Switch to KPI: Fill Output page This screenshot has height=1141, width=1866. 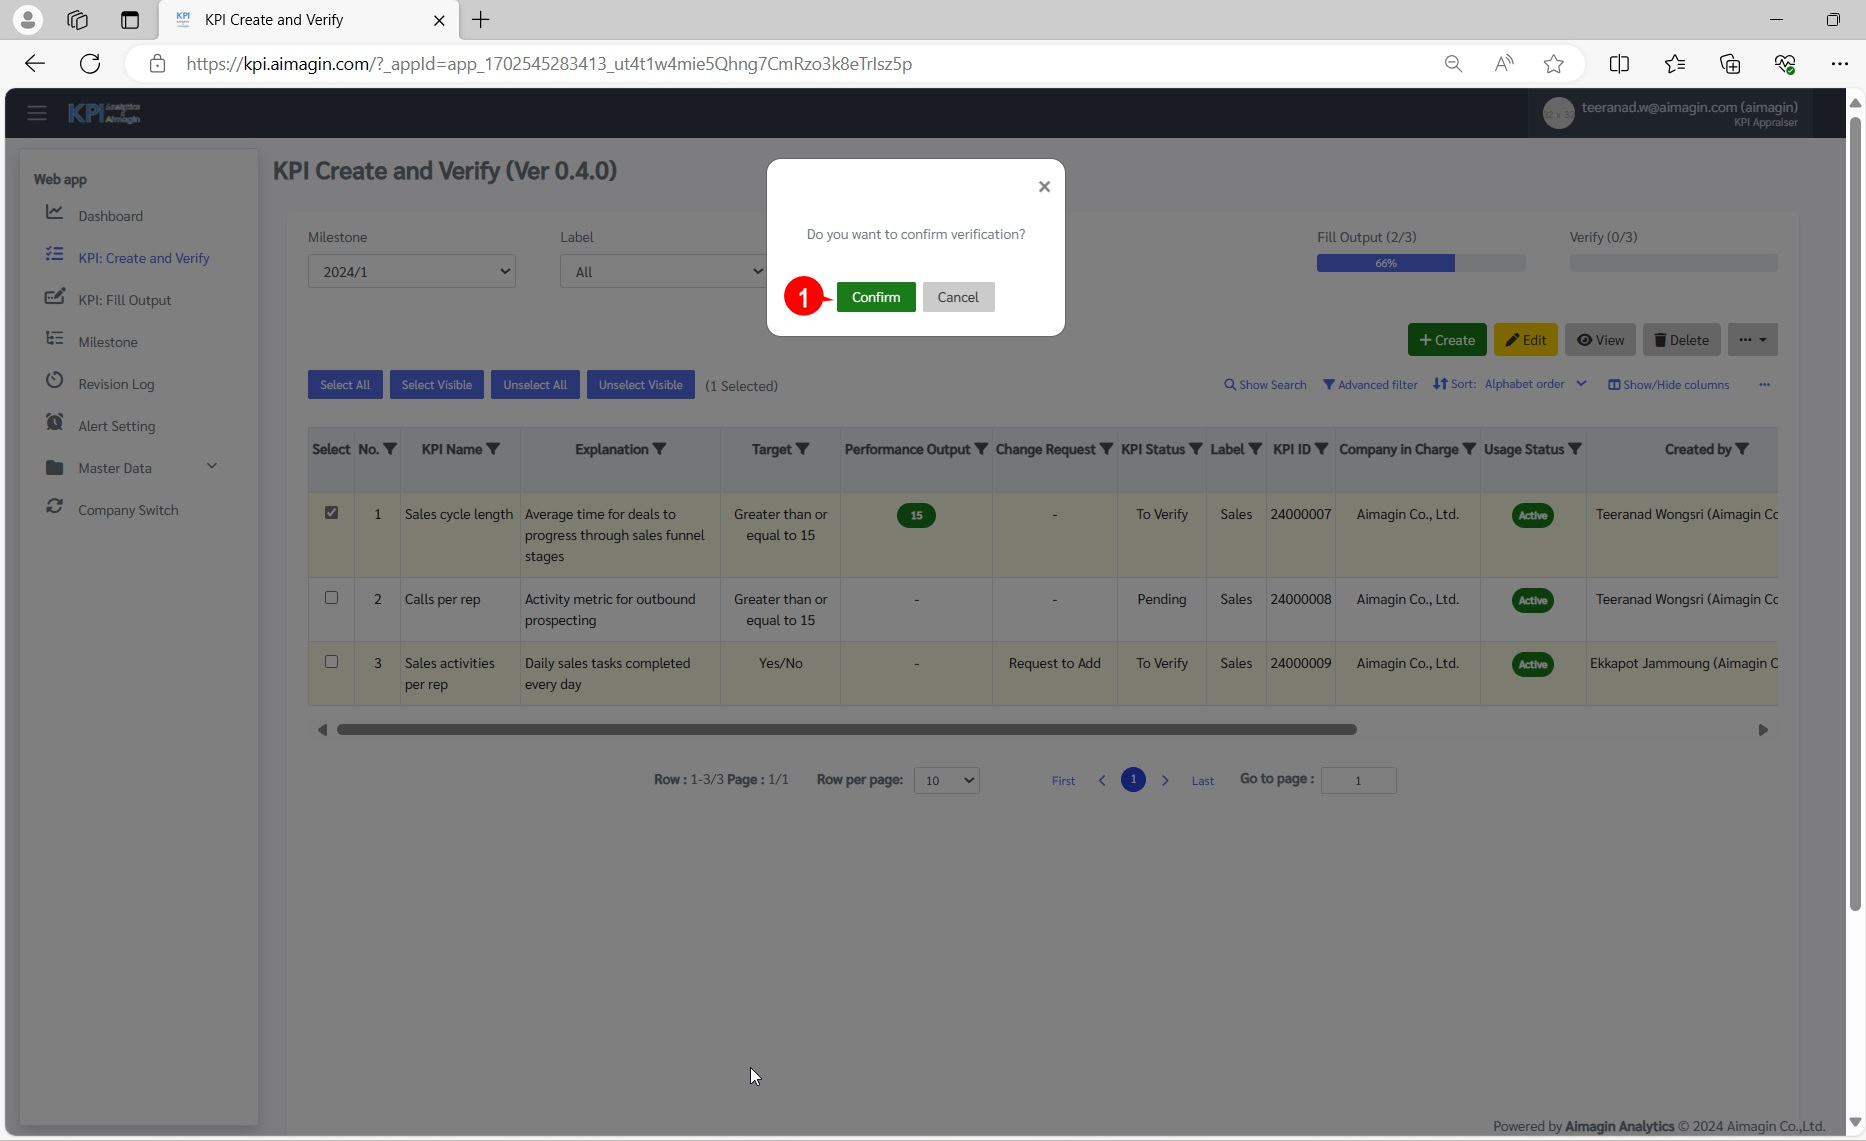125,299
